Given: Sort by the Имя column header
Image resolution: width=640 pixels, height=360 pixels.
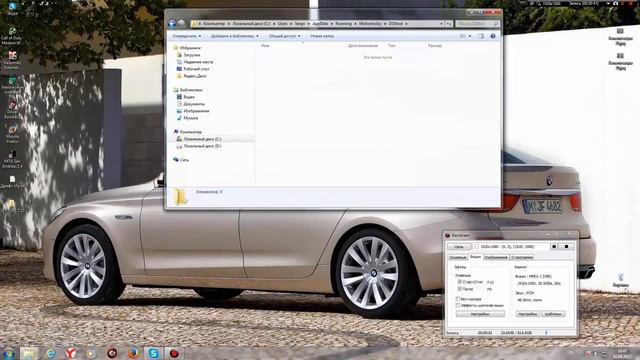Looking at the screenshot, I should (265, 46).
